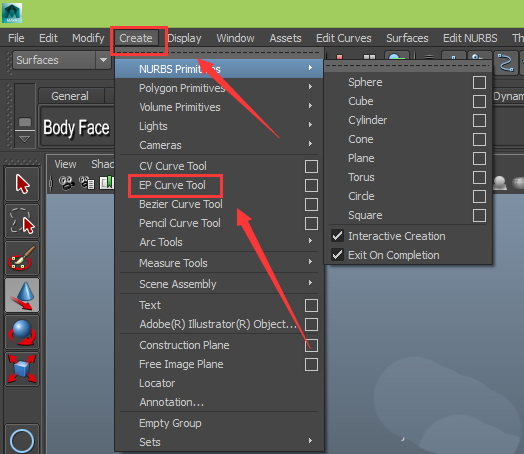Click the Body Face shelf button
524x454 pixels.
(x=77, y=127)
